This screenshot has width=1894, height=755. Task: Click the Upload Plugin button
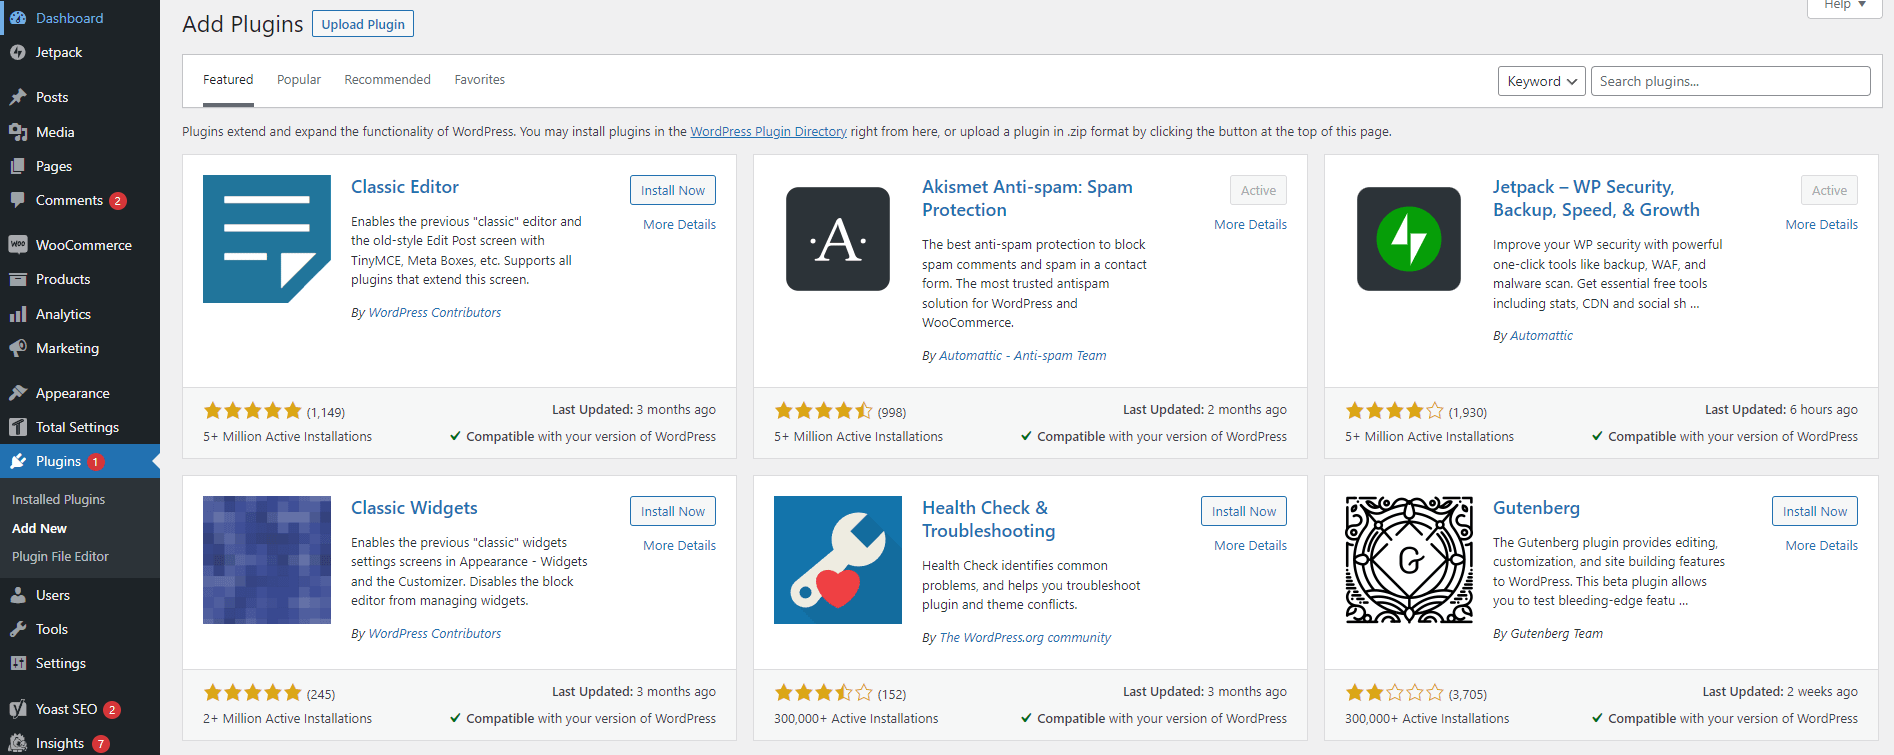pyautogui.click(x=363, y=24)
